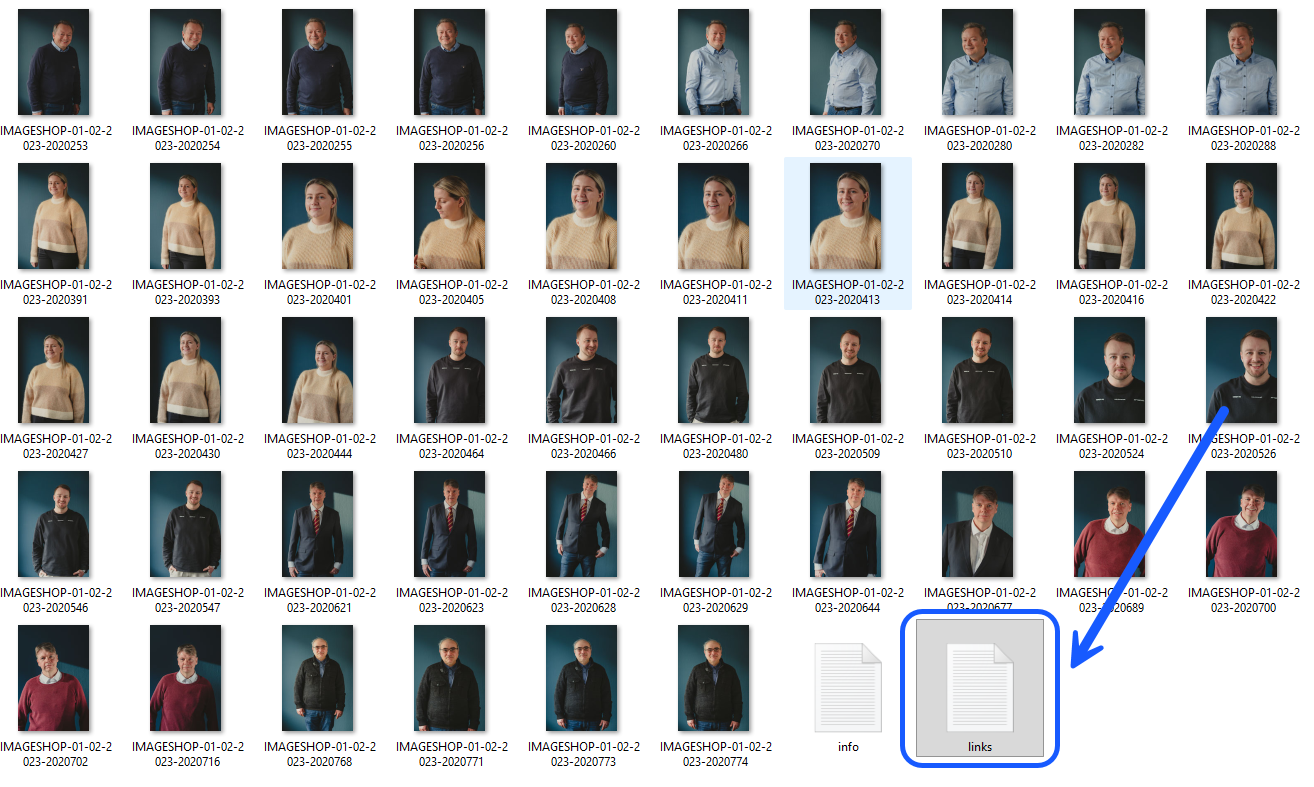This screenshot has width=1314, height=787.
Task: Click image 023-2020266 with light blue shirt
Action: coord(715,62)
